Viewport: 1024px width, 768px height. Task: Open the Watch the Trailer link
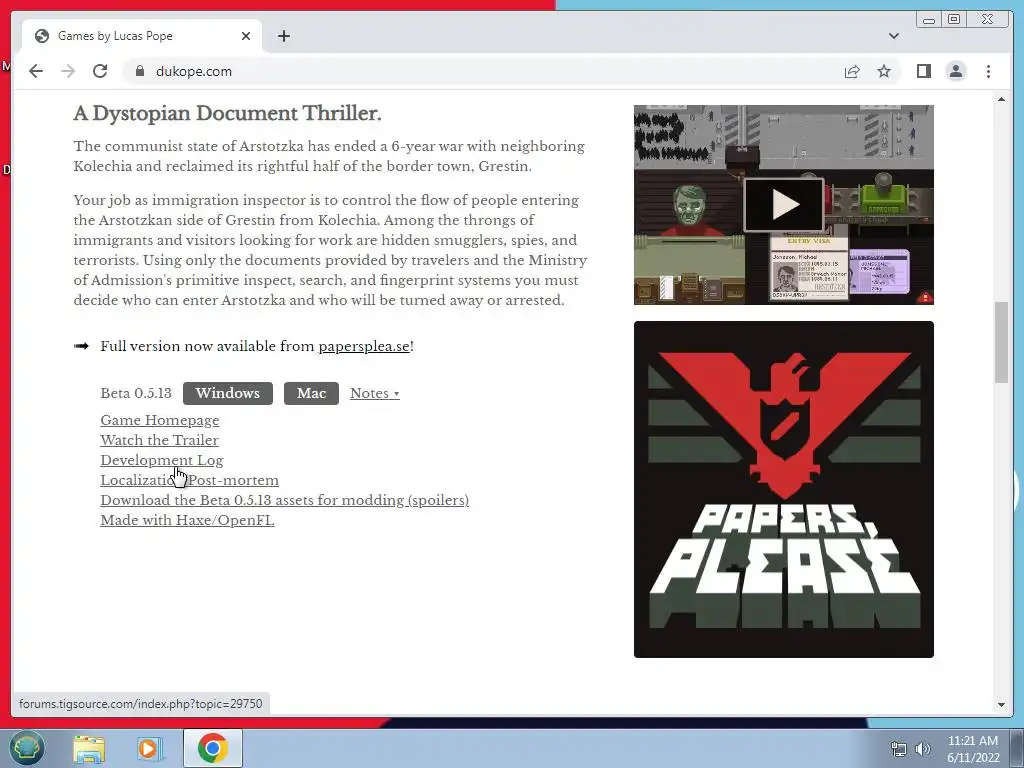coord(159,440)
